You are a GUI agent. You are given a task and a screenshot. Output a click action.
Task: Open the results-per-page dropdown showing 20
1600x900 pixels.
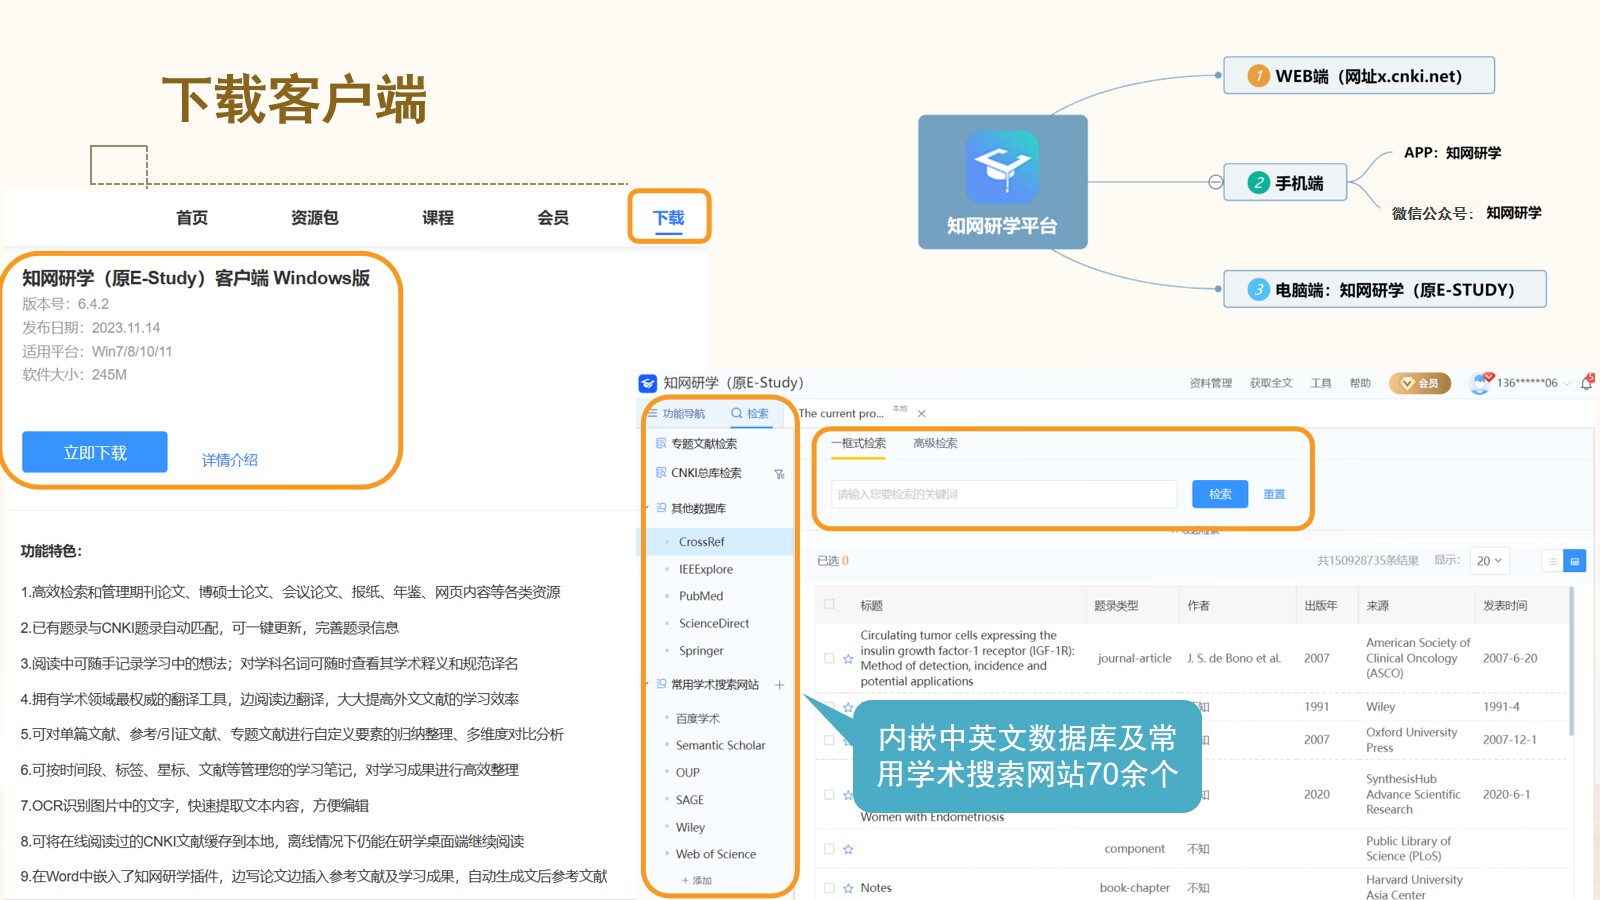tap(1489, 561)
